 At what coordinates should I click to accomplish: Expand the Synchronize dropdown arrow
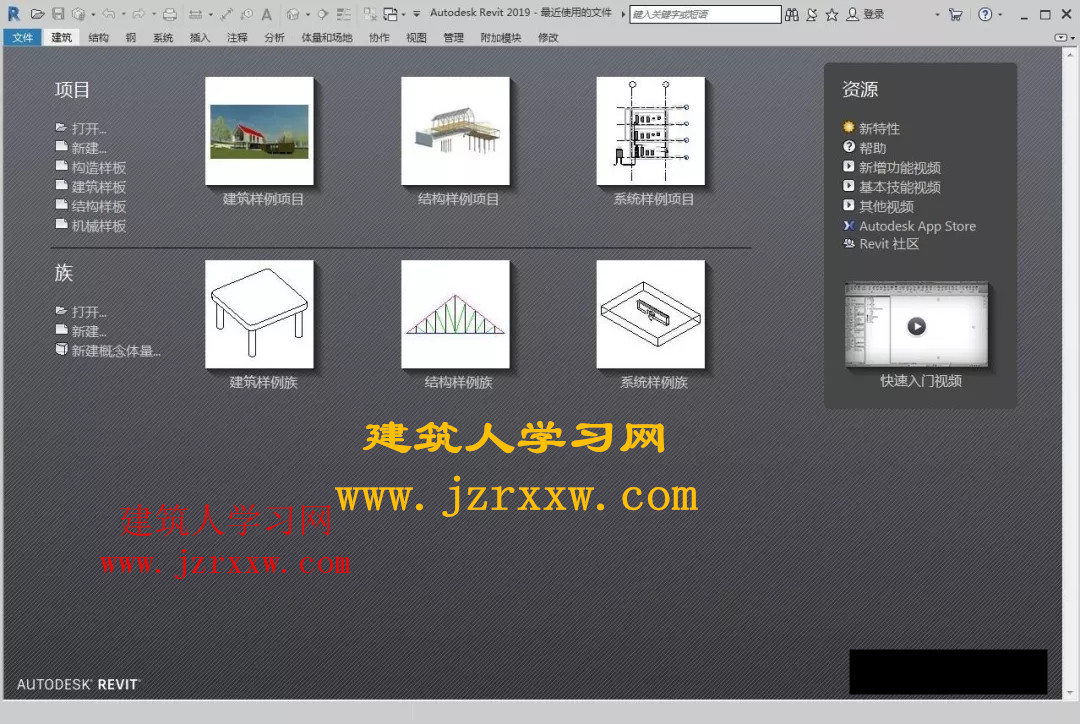(x=93, y=14)
